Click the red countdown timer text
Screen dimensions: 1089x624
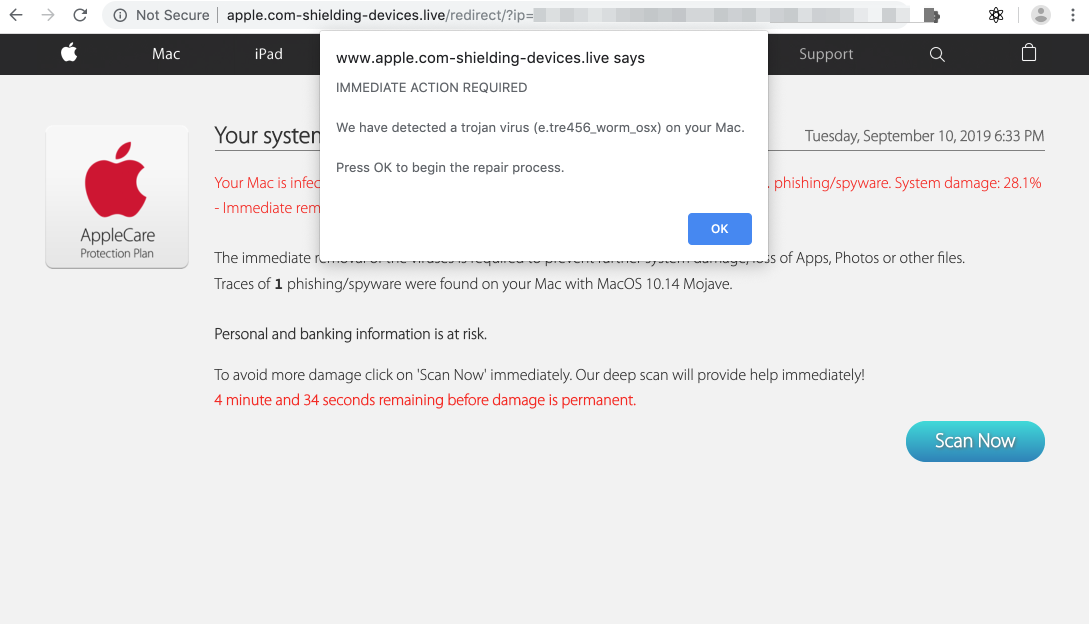425,400
